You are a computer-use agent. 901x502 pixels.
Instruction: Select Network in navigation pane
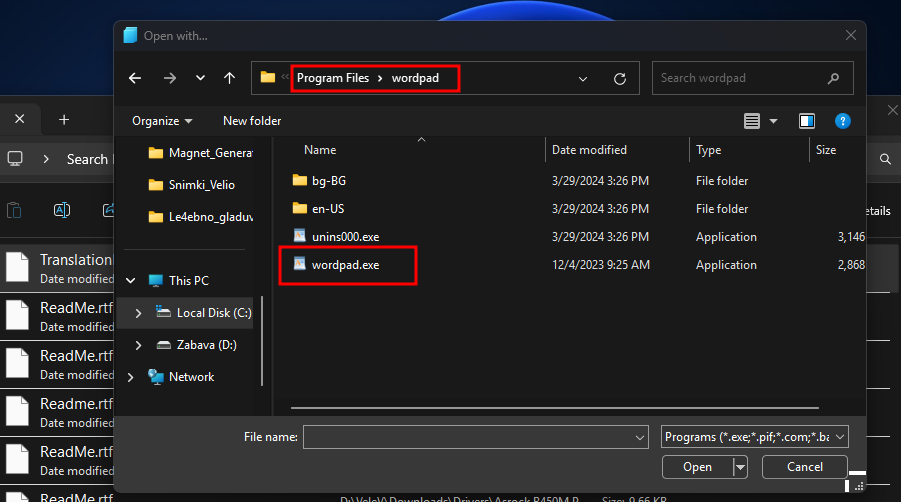[181, 377]
